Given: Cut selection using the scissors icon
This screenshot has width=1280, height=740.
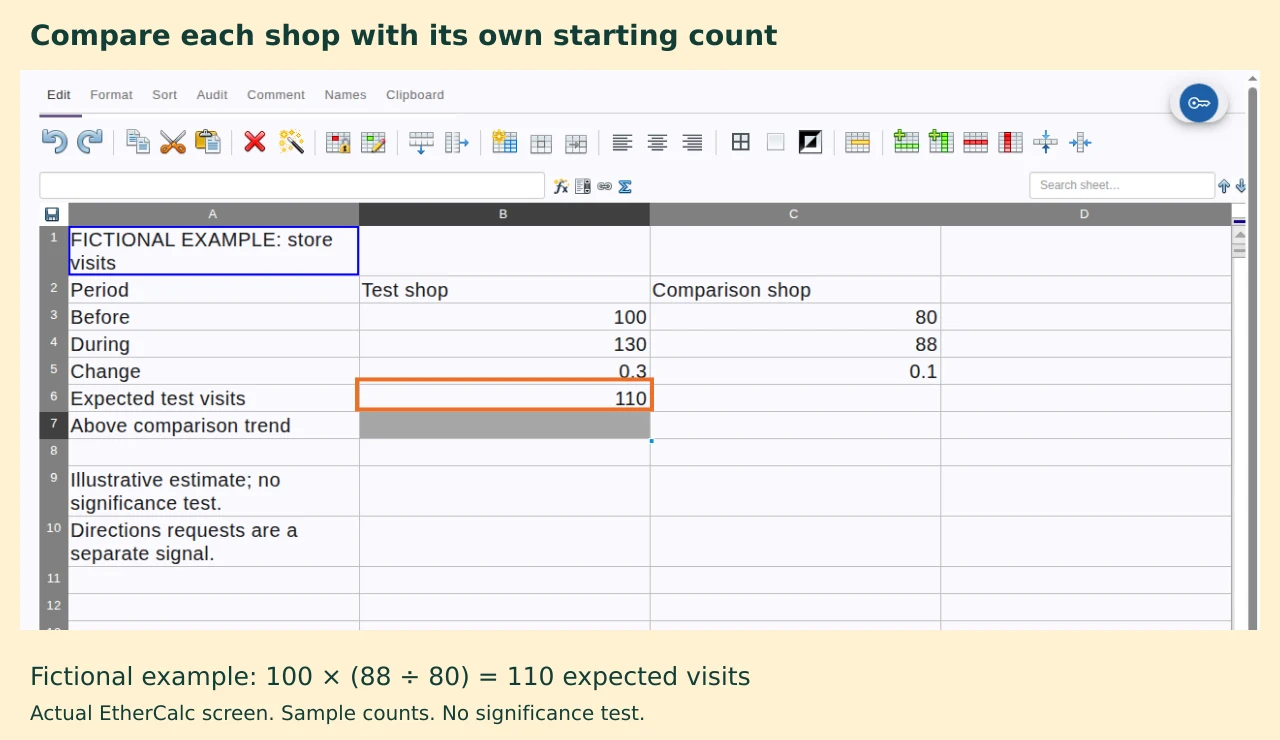Looking at the screenshot, I should point(173,142).
